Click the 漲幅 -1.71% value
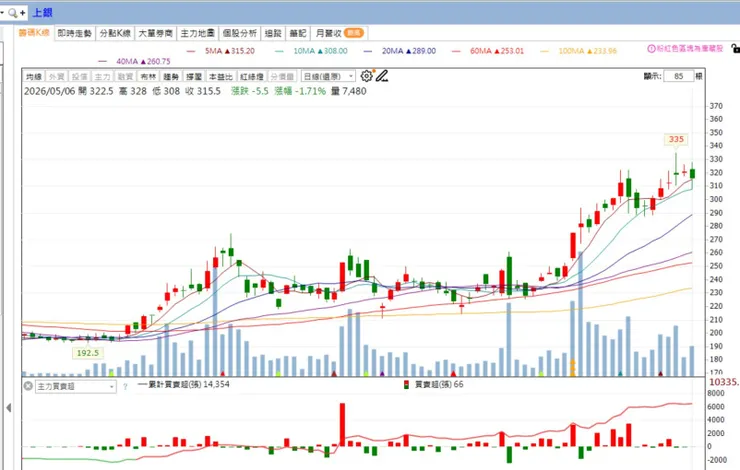Image resolution: width=740 pixels, height=470 pixels. pyautogui.click(x=300, y=91)
